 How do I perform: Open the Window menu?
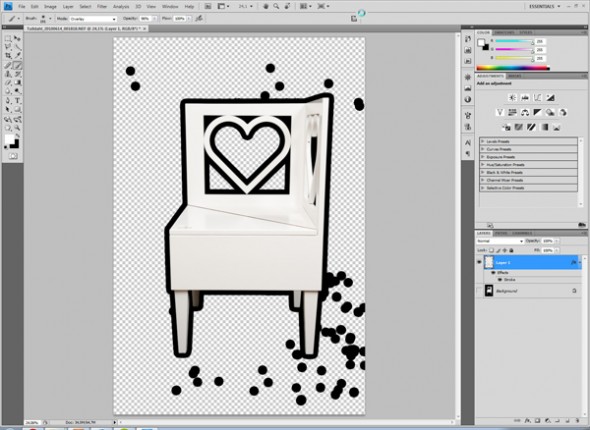click(x=170, y=6)
